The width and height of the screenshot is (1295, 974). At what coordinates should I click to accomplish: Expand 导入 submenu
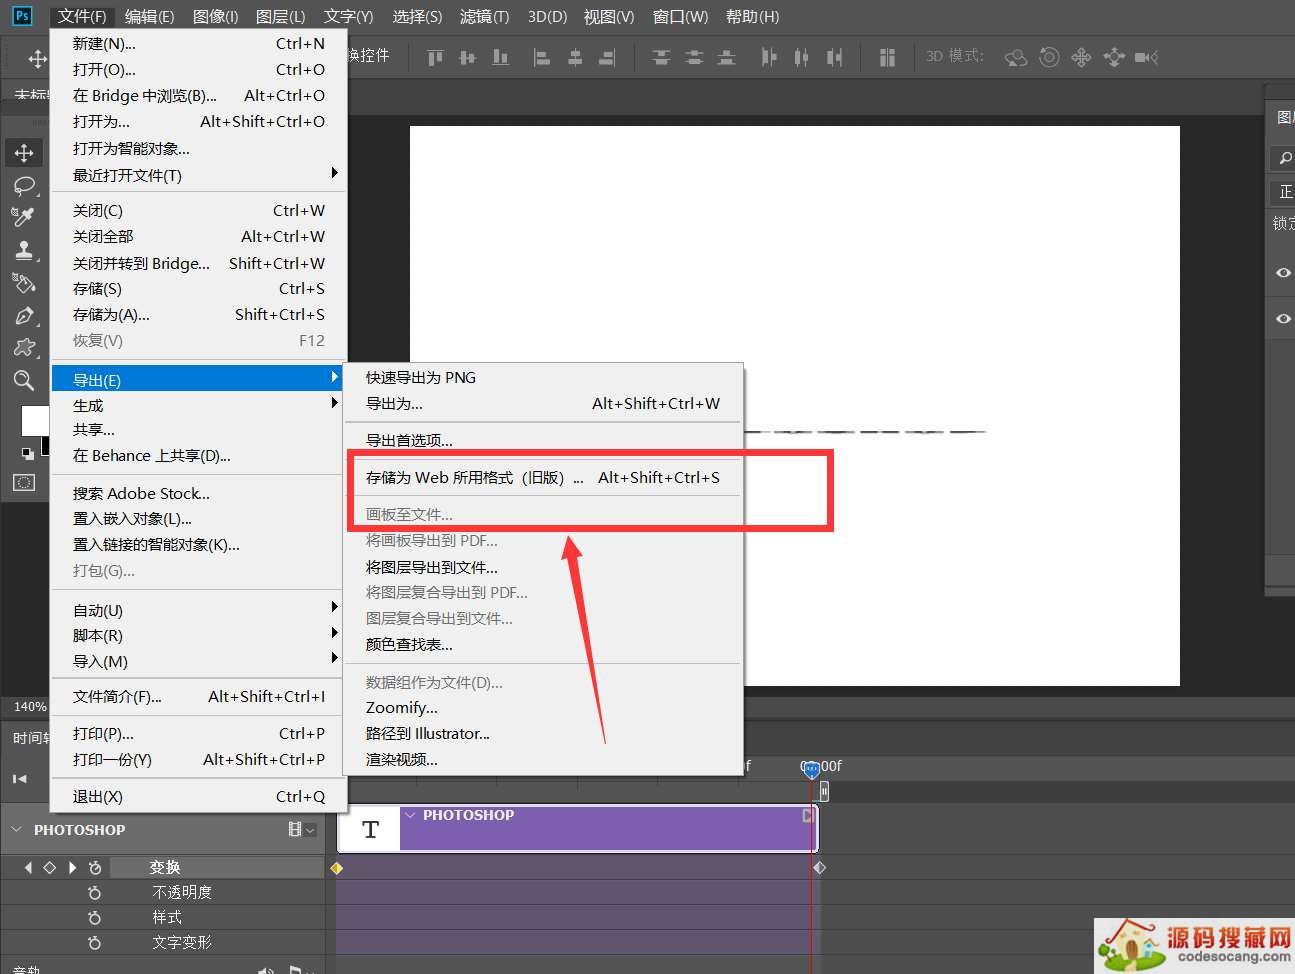(335, 660)
